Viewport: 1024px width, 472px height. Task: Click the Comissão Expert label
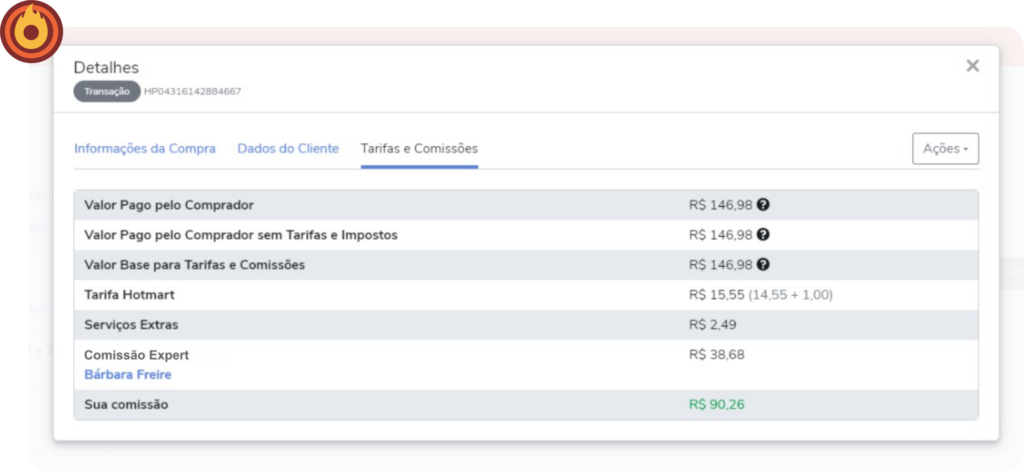(x=137, y=355)
